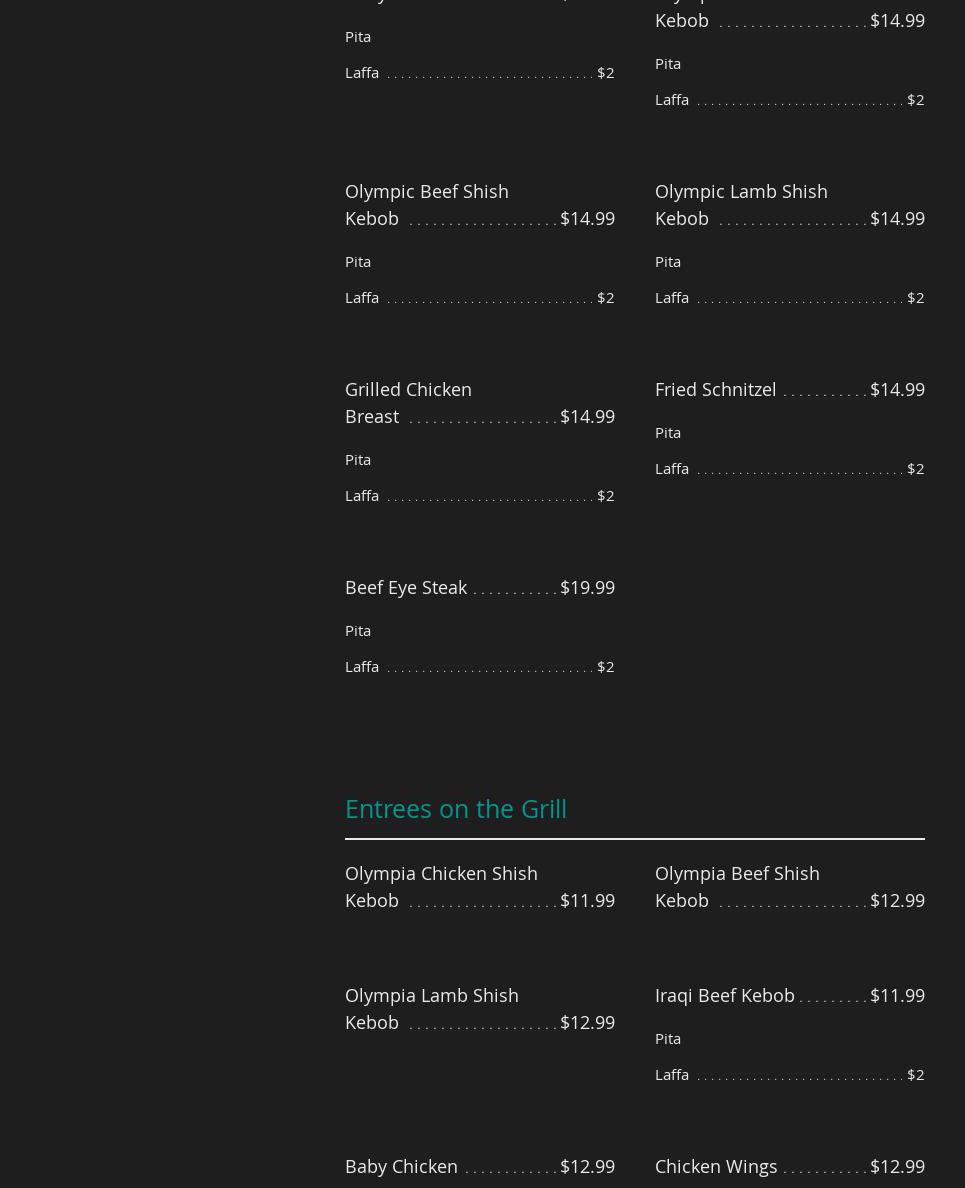Choose Pita under Beef Eye Steak
This screenshot has height=1188, width=965.
[x=358, y=630]
